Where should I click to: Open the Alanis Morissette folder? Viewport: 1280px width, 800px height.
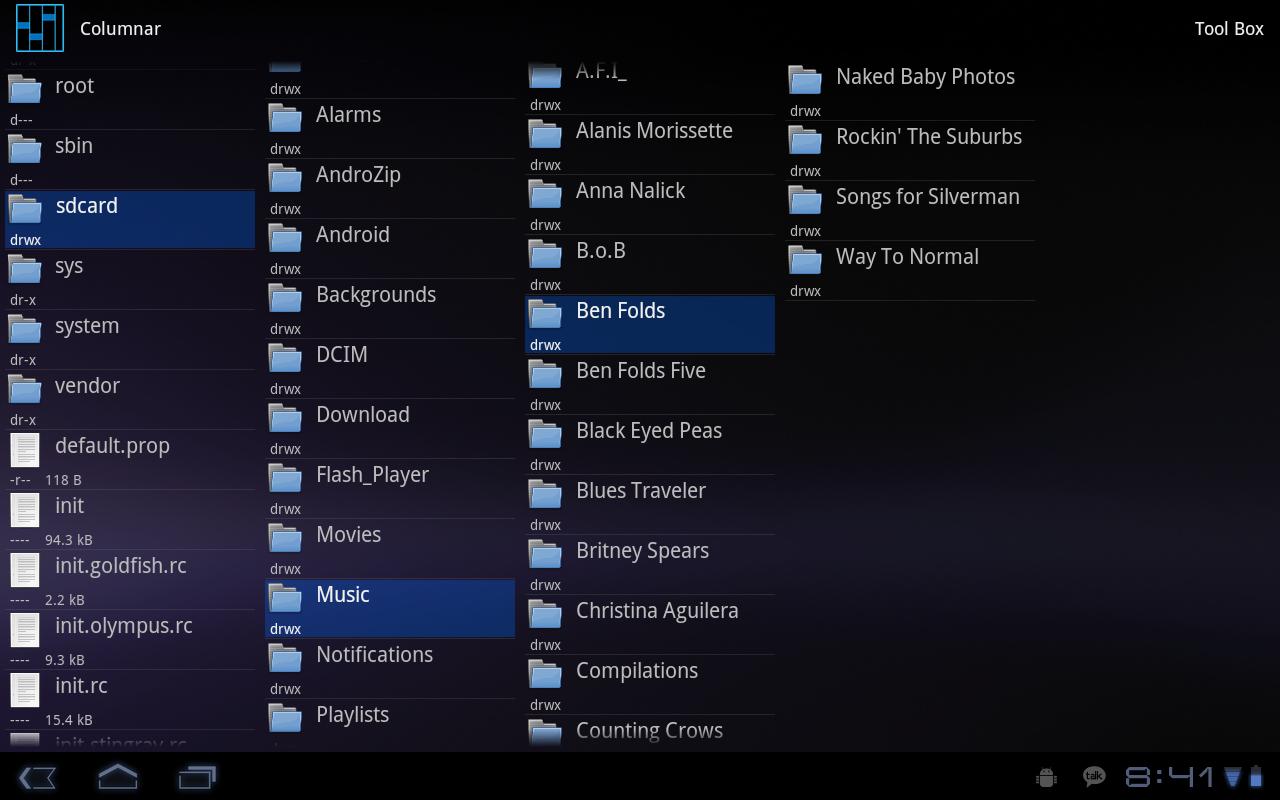click(653, 131)
